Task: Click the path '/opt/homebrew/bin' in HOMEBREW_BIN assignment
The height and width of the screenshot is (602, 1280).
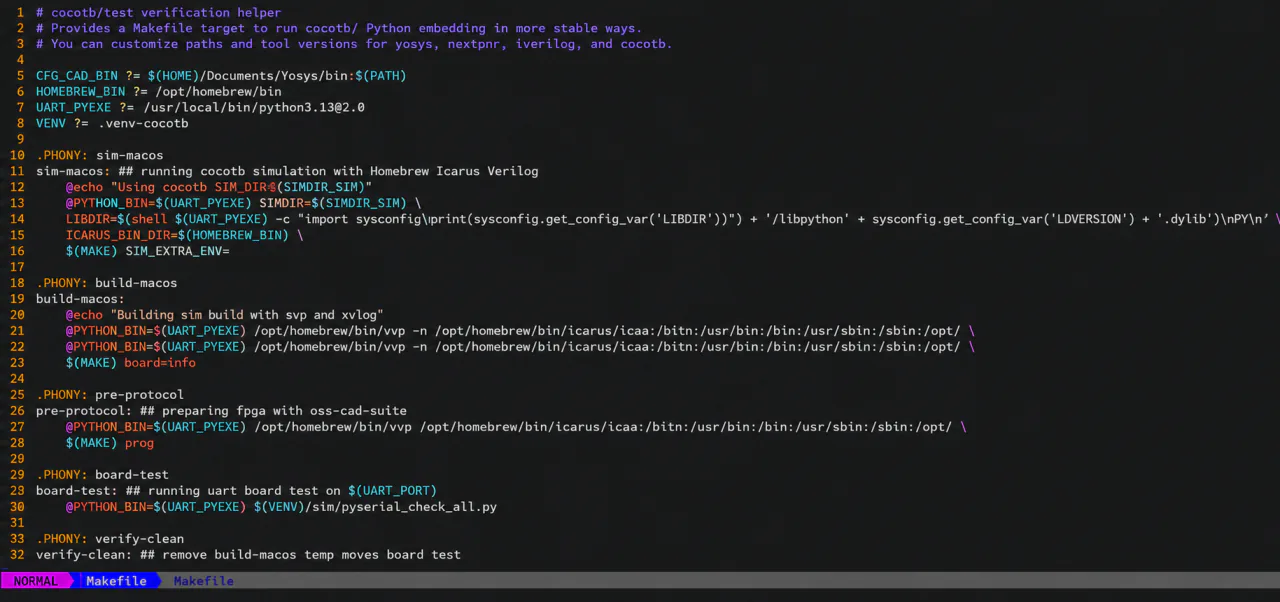Action: [219, 92]
